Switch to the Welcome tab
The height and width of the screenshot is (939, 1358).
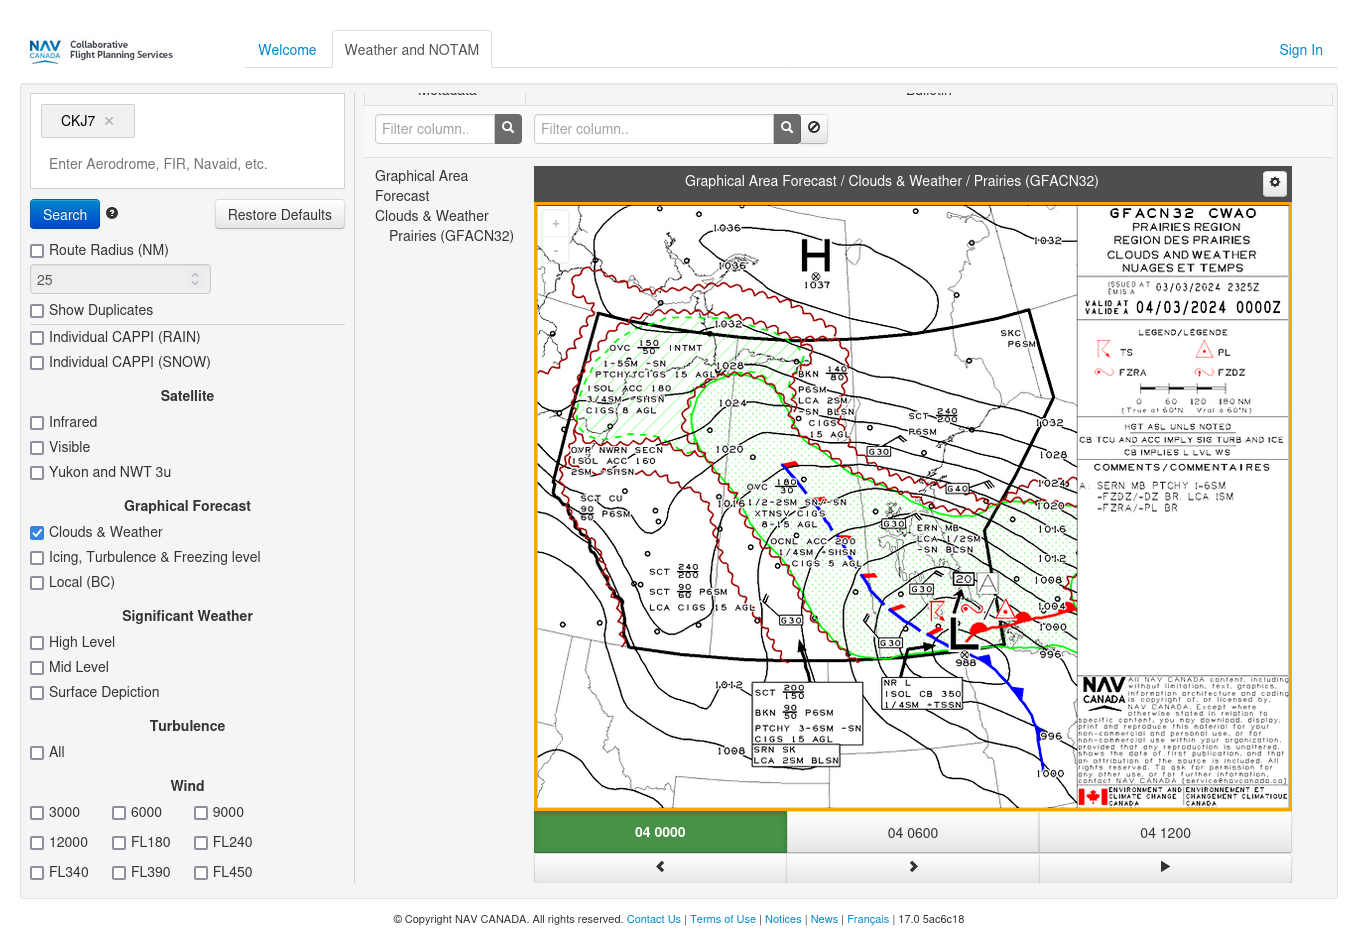coord(287,50)
